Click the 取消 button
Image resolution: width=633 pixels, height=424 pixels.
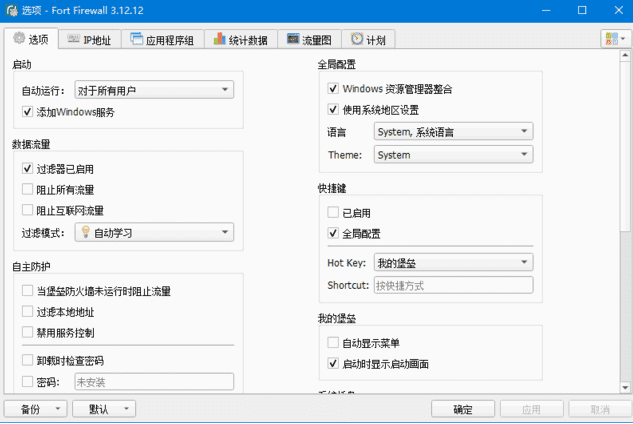pyautogui.click(x=600, y=409)
